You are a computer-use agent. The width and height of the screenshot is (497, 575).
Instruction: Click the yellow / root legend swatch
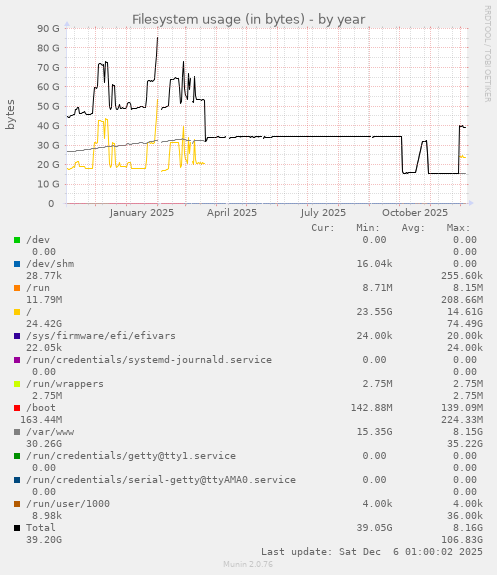click(17, 312)
